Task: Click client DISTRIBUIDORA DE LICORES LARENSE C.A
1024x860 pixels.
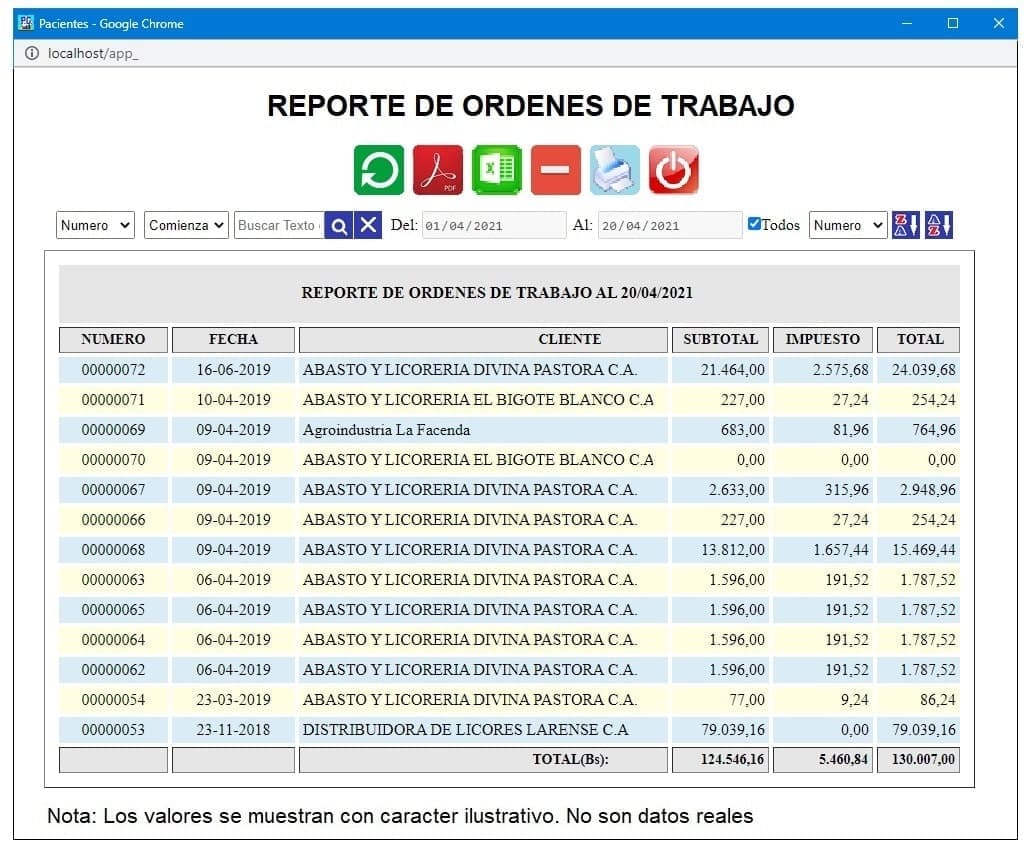Action: pos(465,730)
